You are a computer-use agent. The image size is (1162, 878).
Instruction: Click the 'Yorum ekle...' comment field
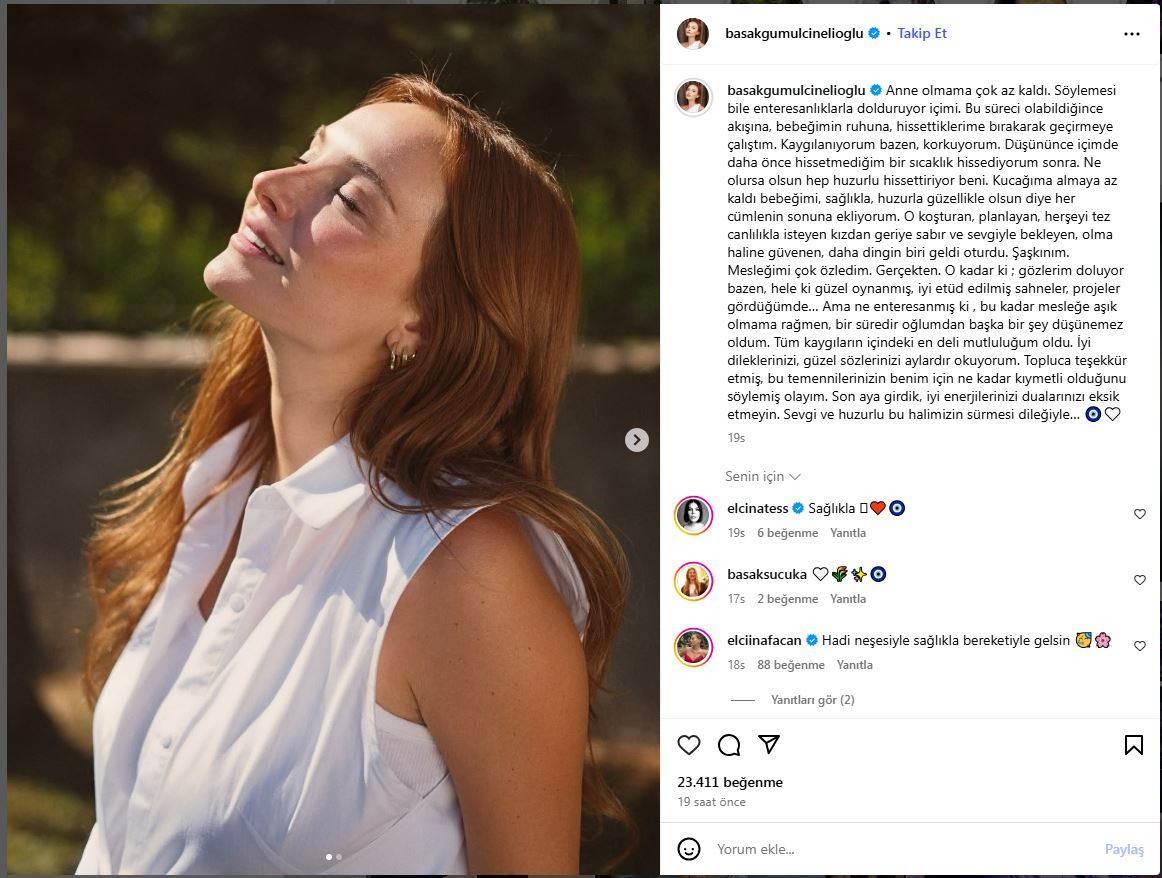pyautogui.click(x=900, y=849)
